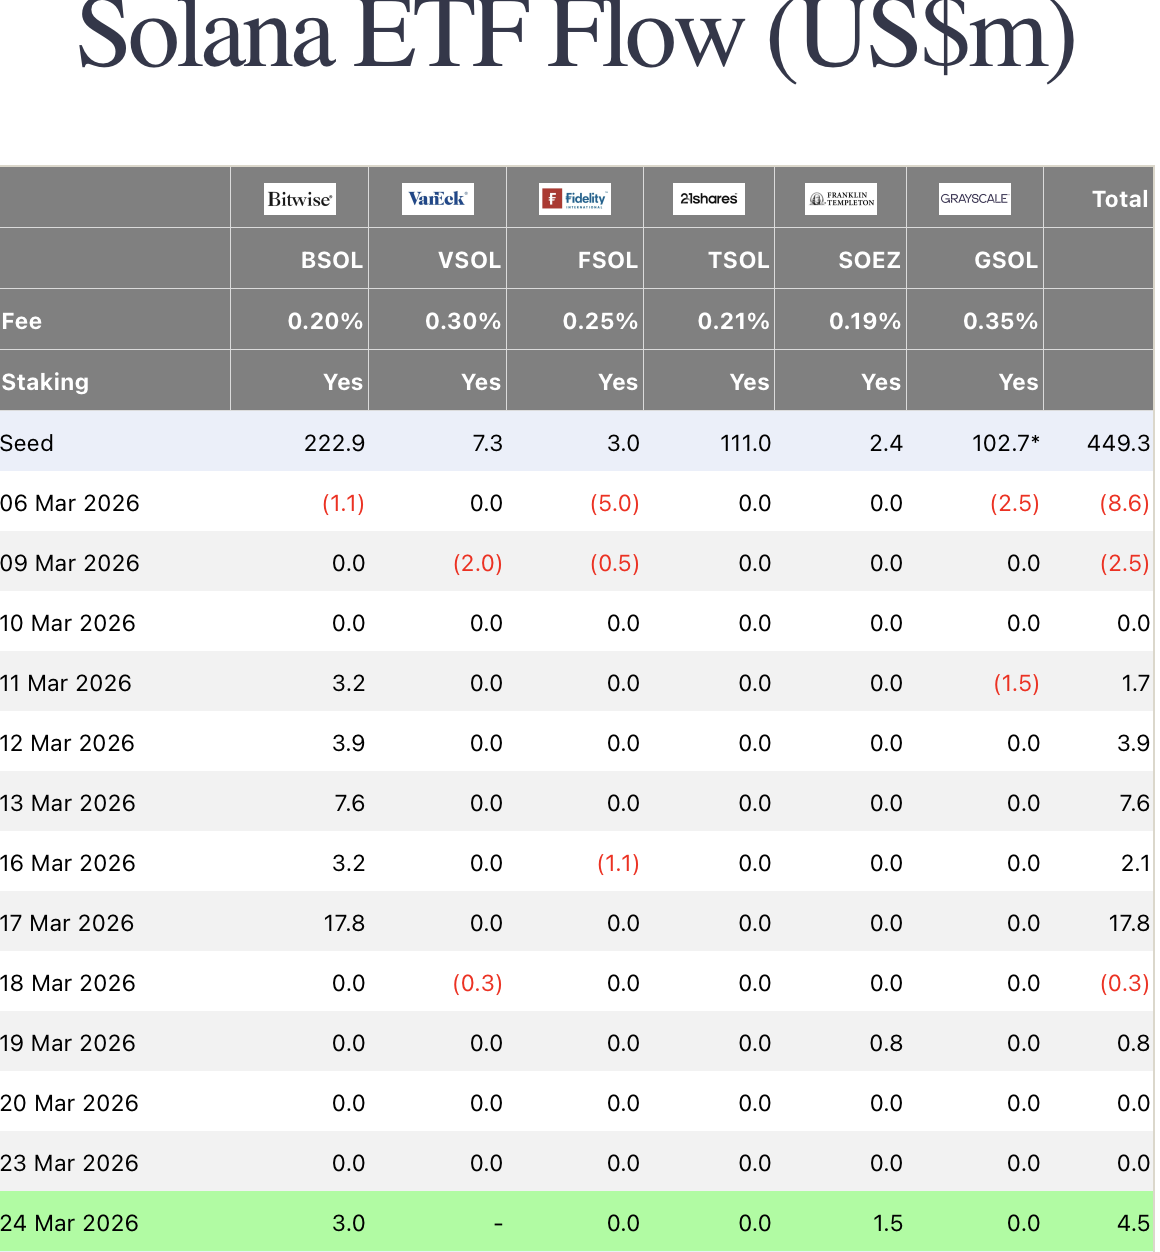Click the SOEZ 0.19% fee cell

(x=865, y=321)
